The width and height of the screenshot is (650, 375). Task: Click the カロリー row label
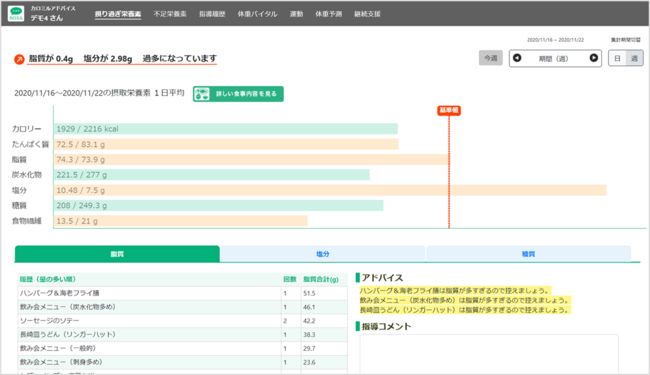[x=27, y=129]
